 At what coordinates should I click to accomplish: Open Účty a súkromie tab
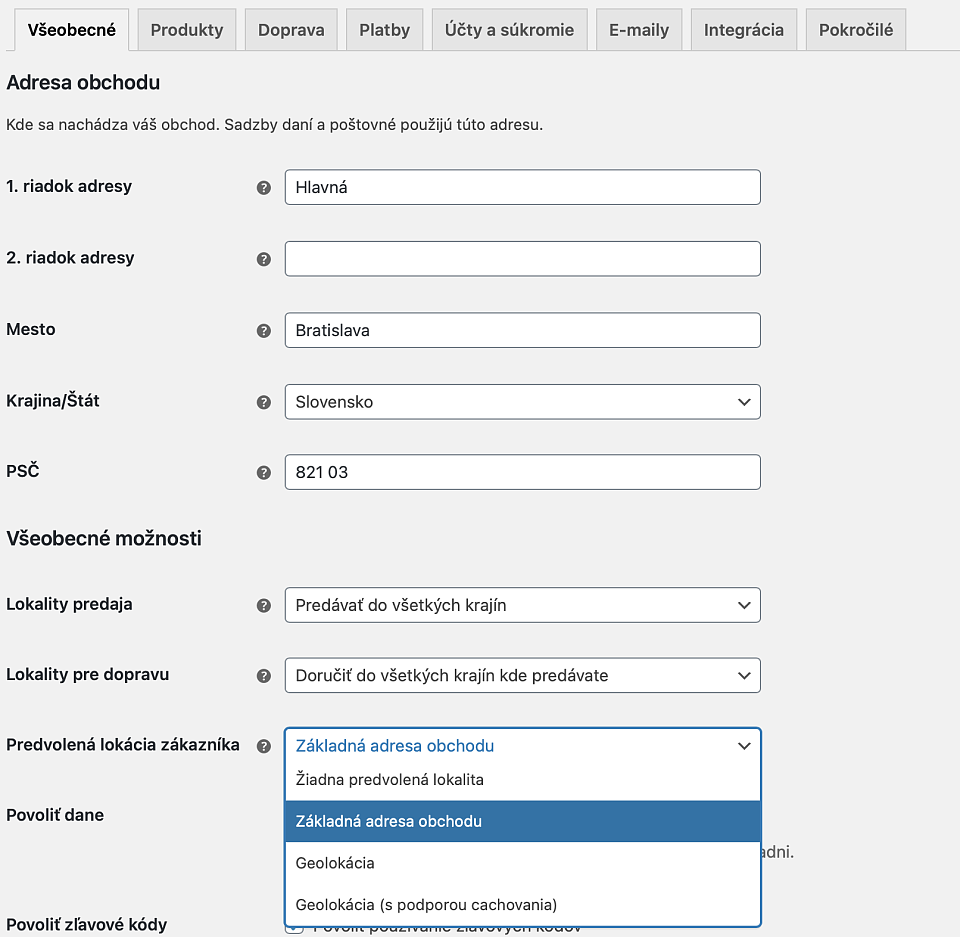(x=509, y=30)
